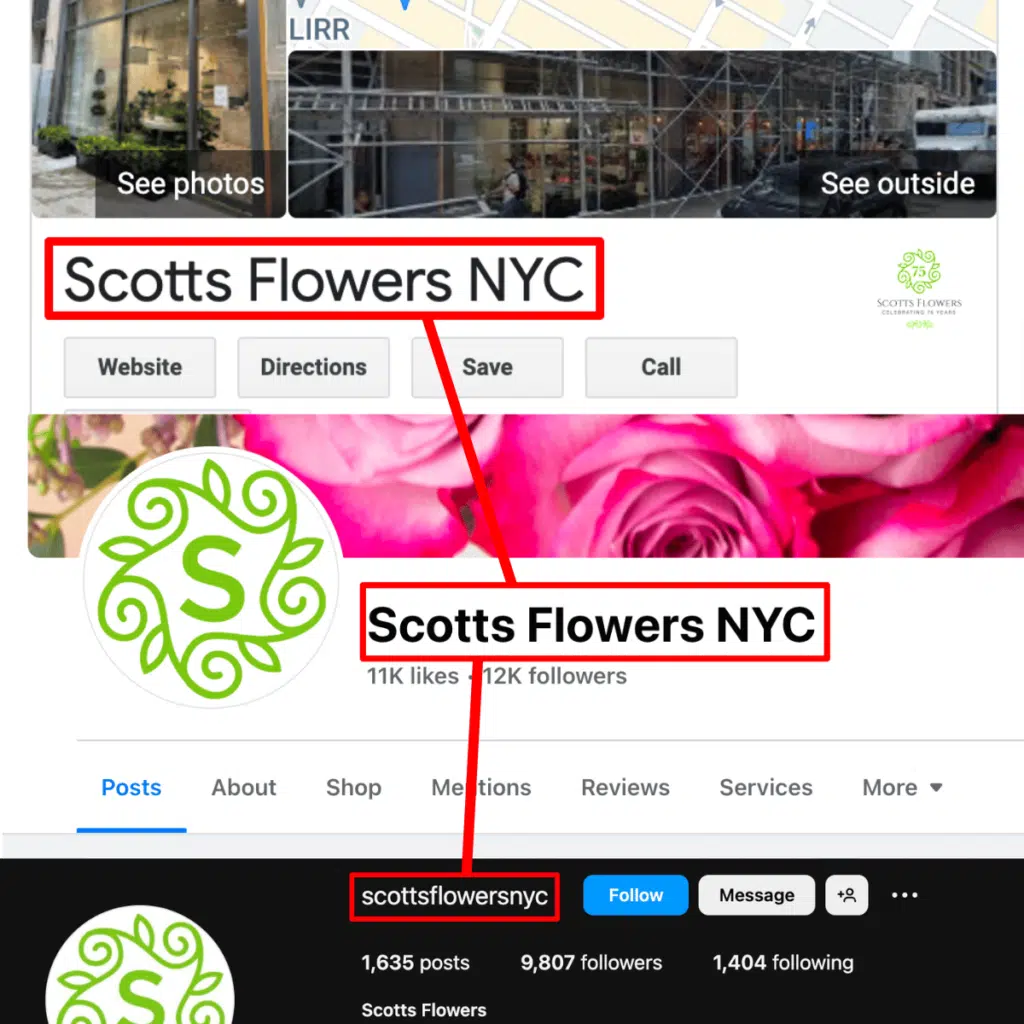
Task: Open the See outside street view
Action: (642, 134)
